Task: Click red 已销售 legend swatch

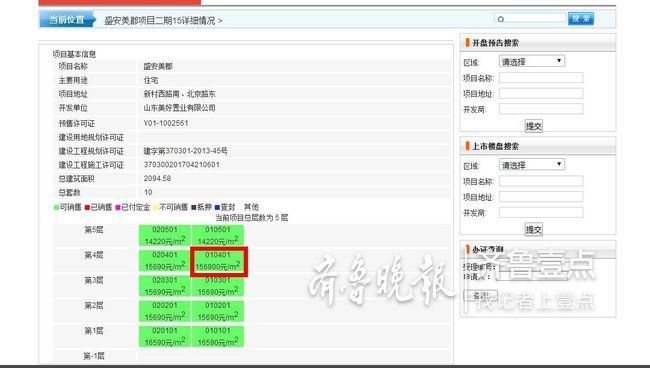Action: click(87, 207)
